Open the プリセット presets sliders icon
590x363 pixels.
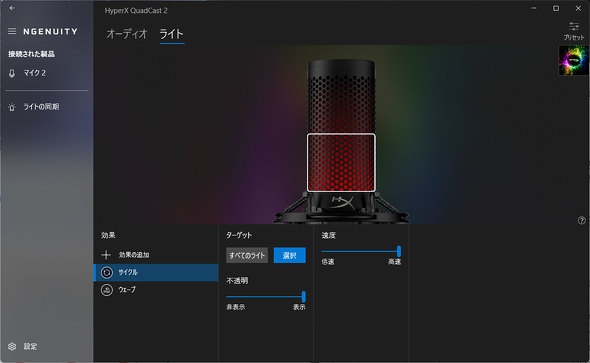pyautogui.click(x=574, y=26)
